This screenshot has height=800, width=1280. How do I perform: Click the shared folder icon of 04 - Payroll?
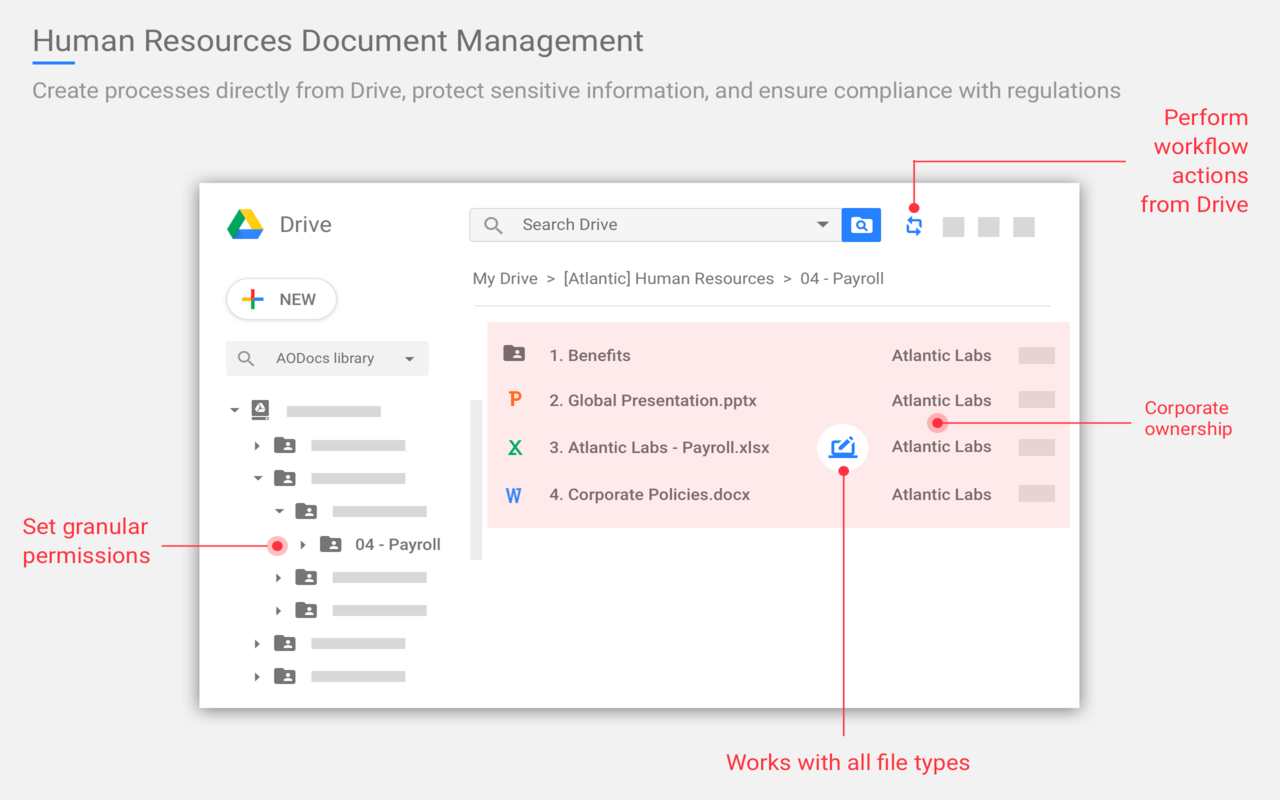[x=330, y=544]
